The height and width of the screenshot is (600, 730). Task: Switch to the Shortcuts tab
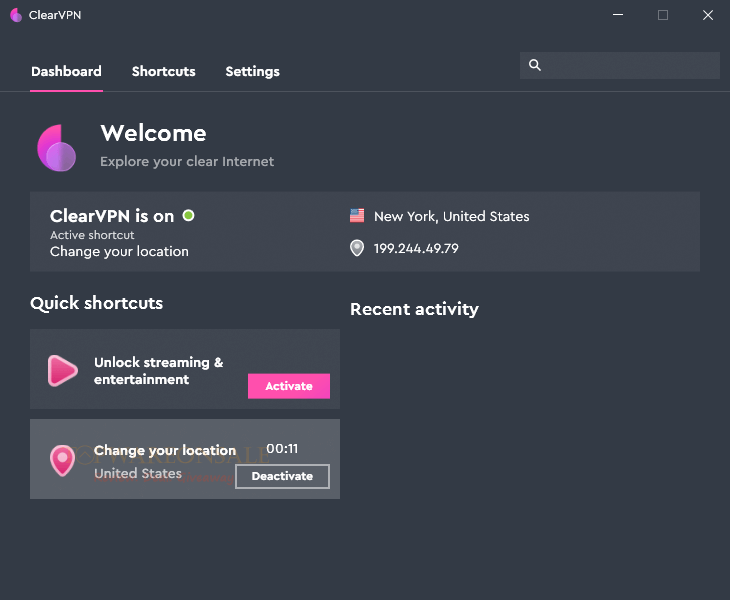pyautogui.click(x=163, y=71)
